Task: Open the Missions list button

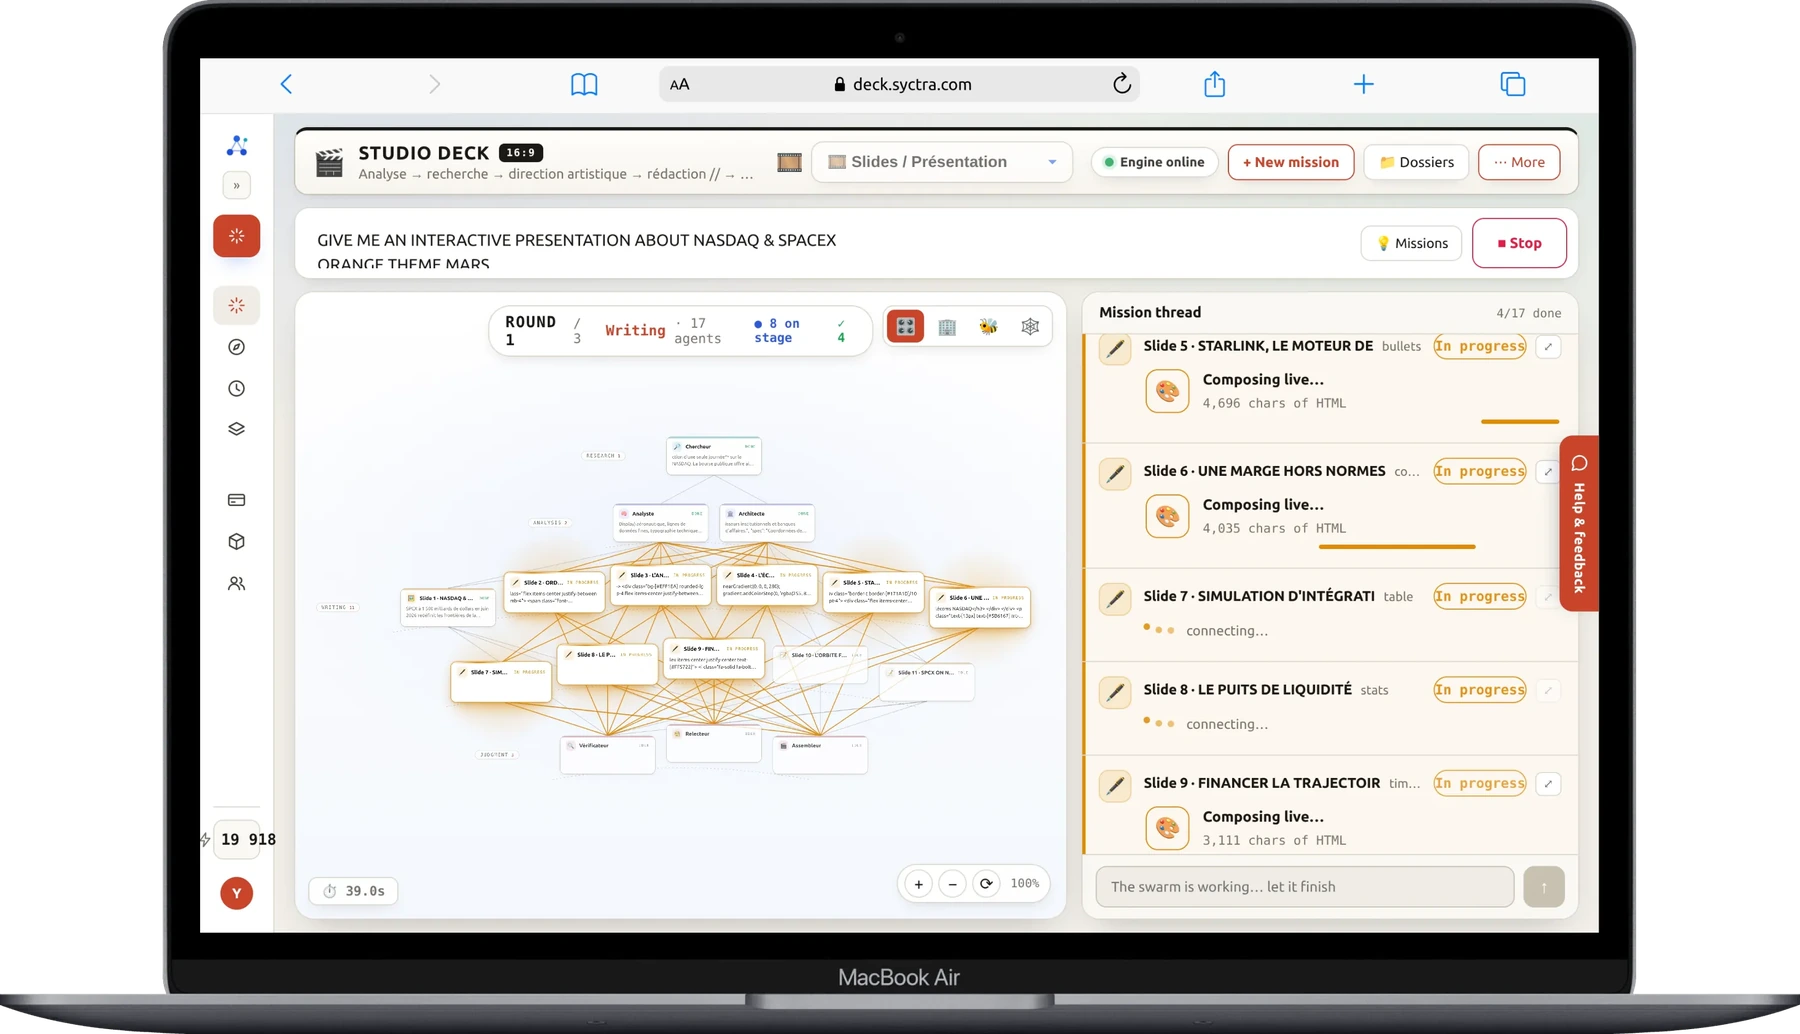Action: (1411, 243)
